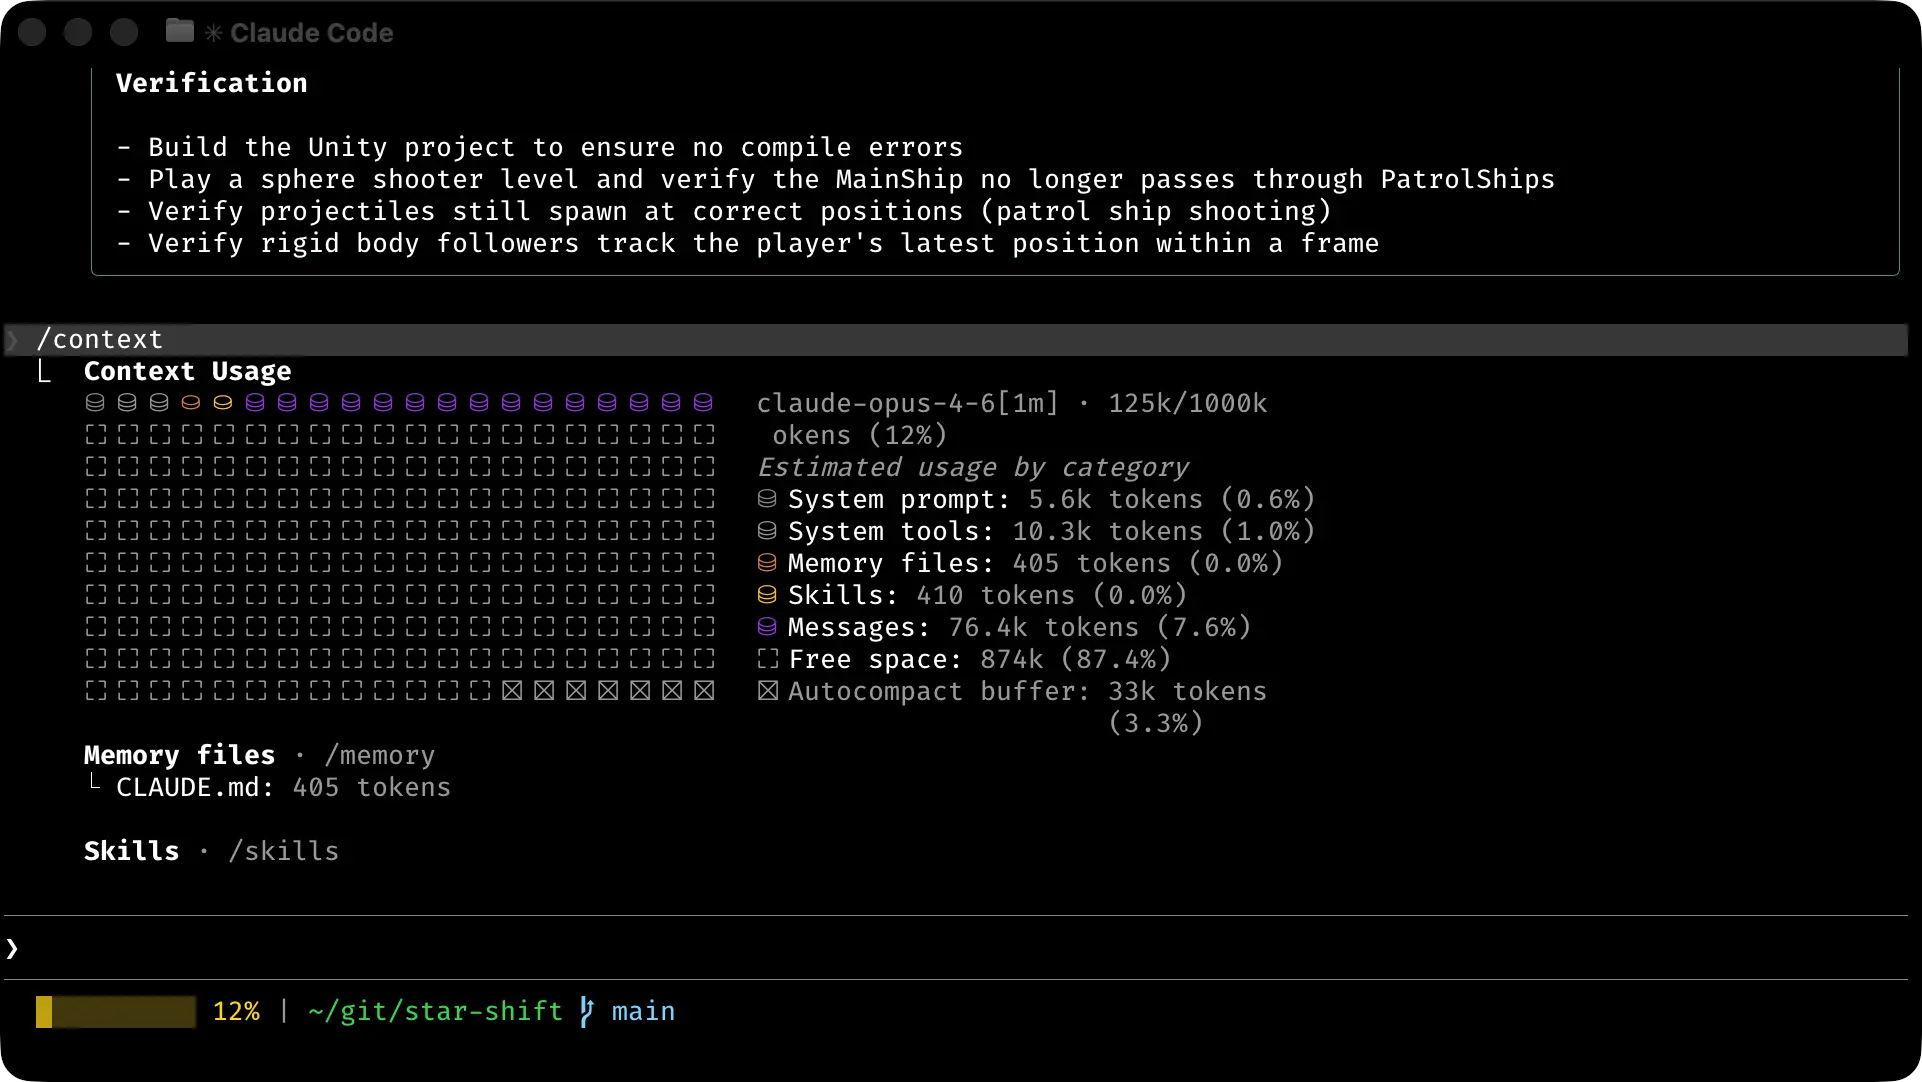Click the orange Memory files legend icon

[767, 563]
